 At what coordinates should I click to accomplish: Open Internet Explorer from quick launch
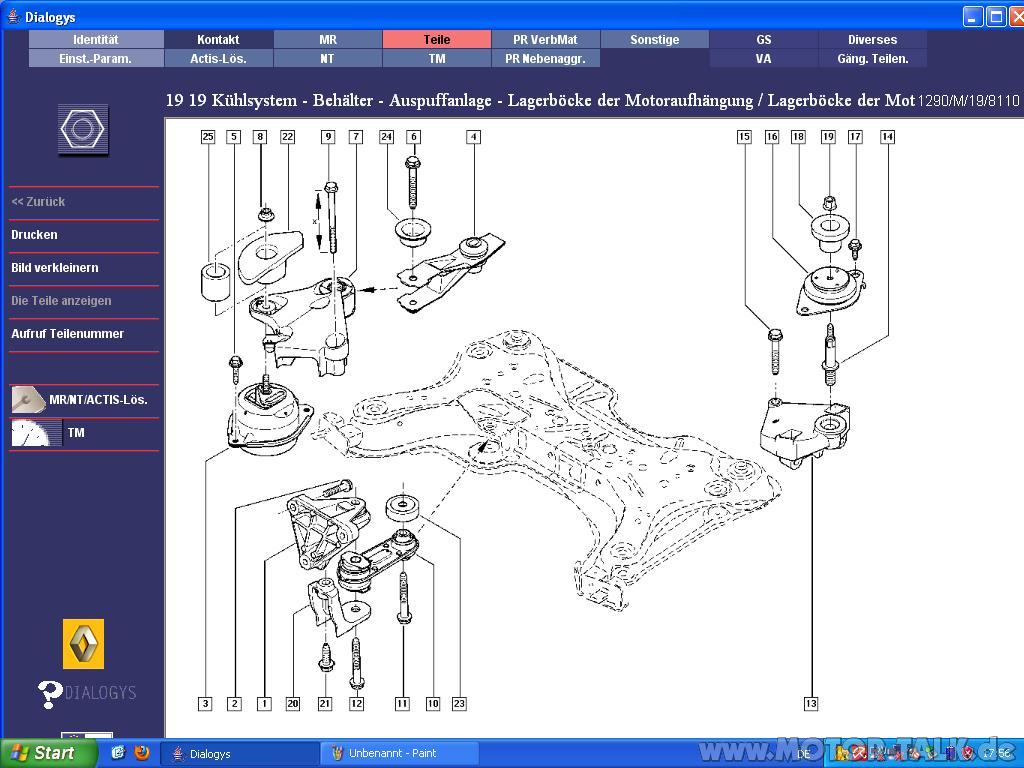click(x=118, y=753)
